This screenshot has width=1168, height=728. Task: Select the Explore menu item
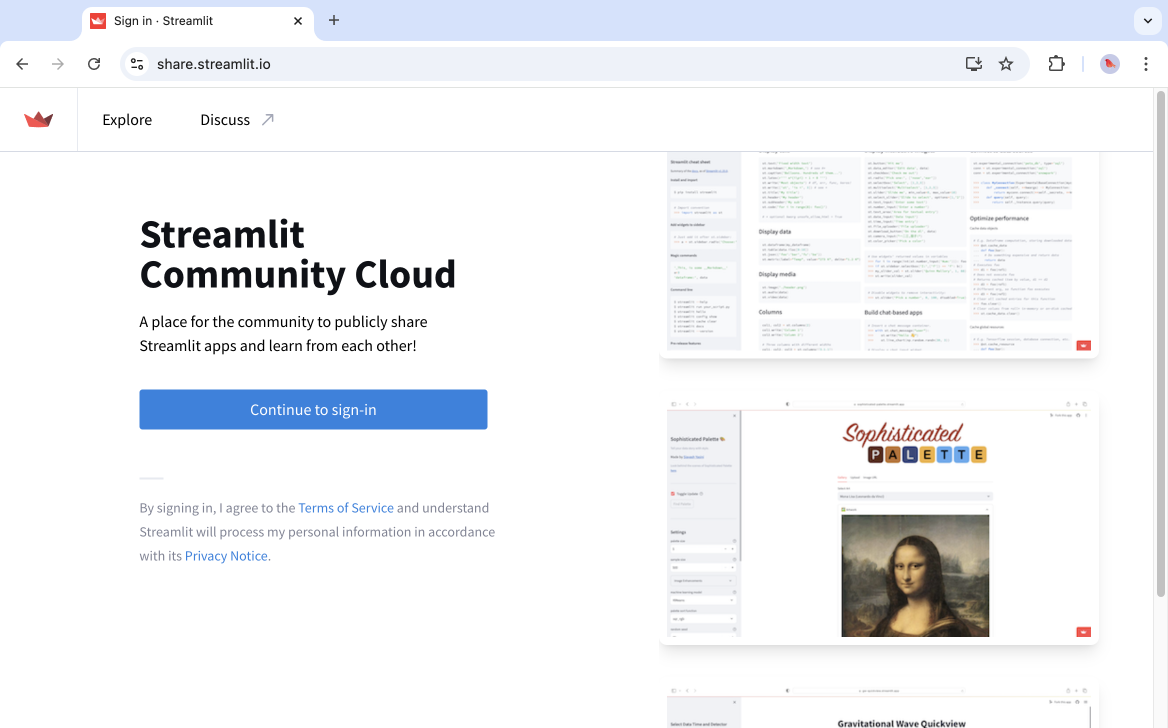127,119
